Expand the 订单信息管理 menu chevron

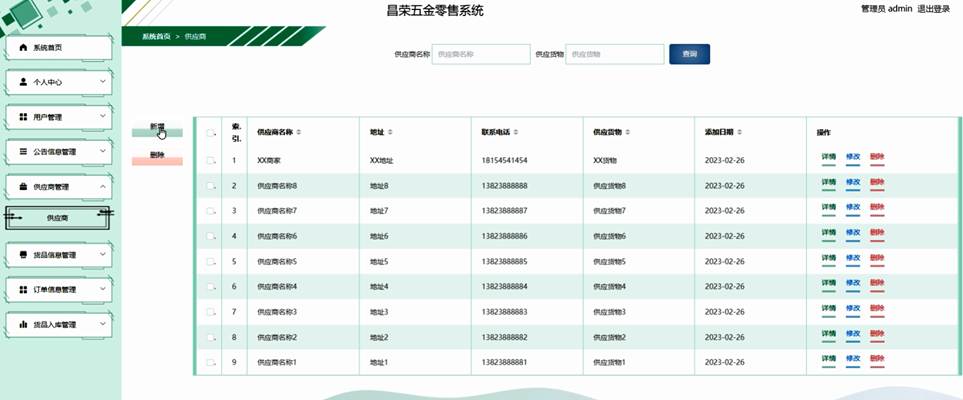103,289
